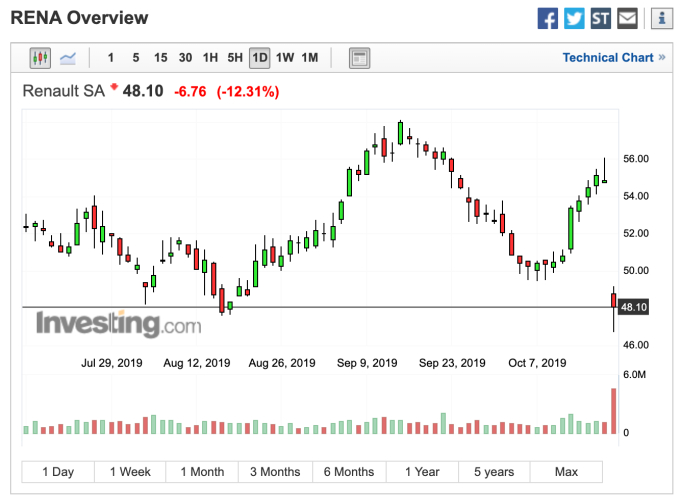The width and height of the screenshot is (680, 502).
Task: Click Jul 29, 2019 axis label
Action: pyautogui.click(x=111, y=363)
